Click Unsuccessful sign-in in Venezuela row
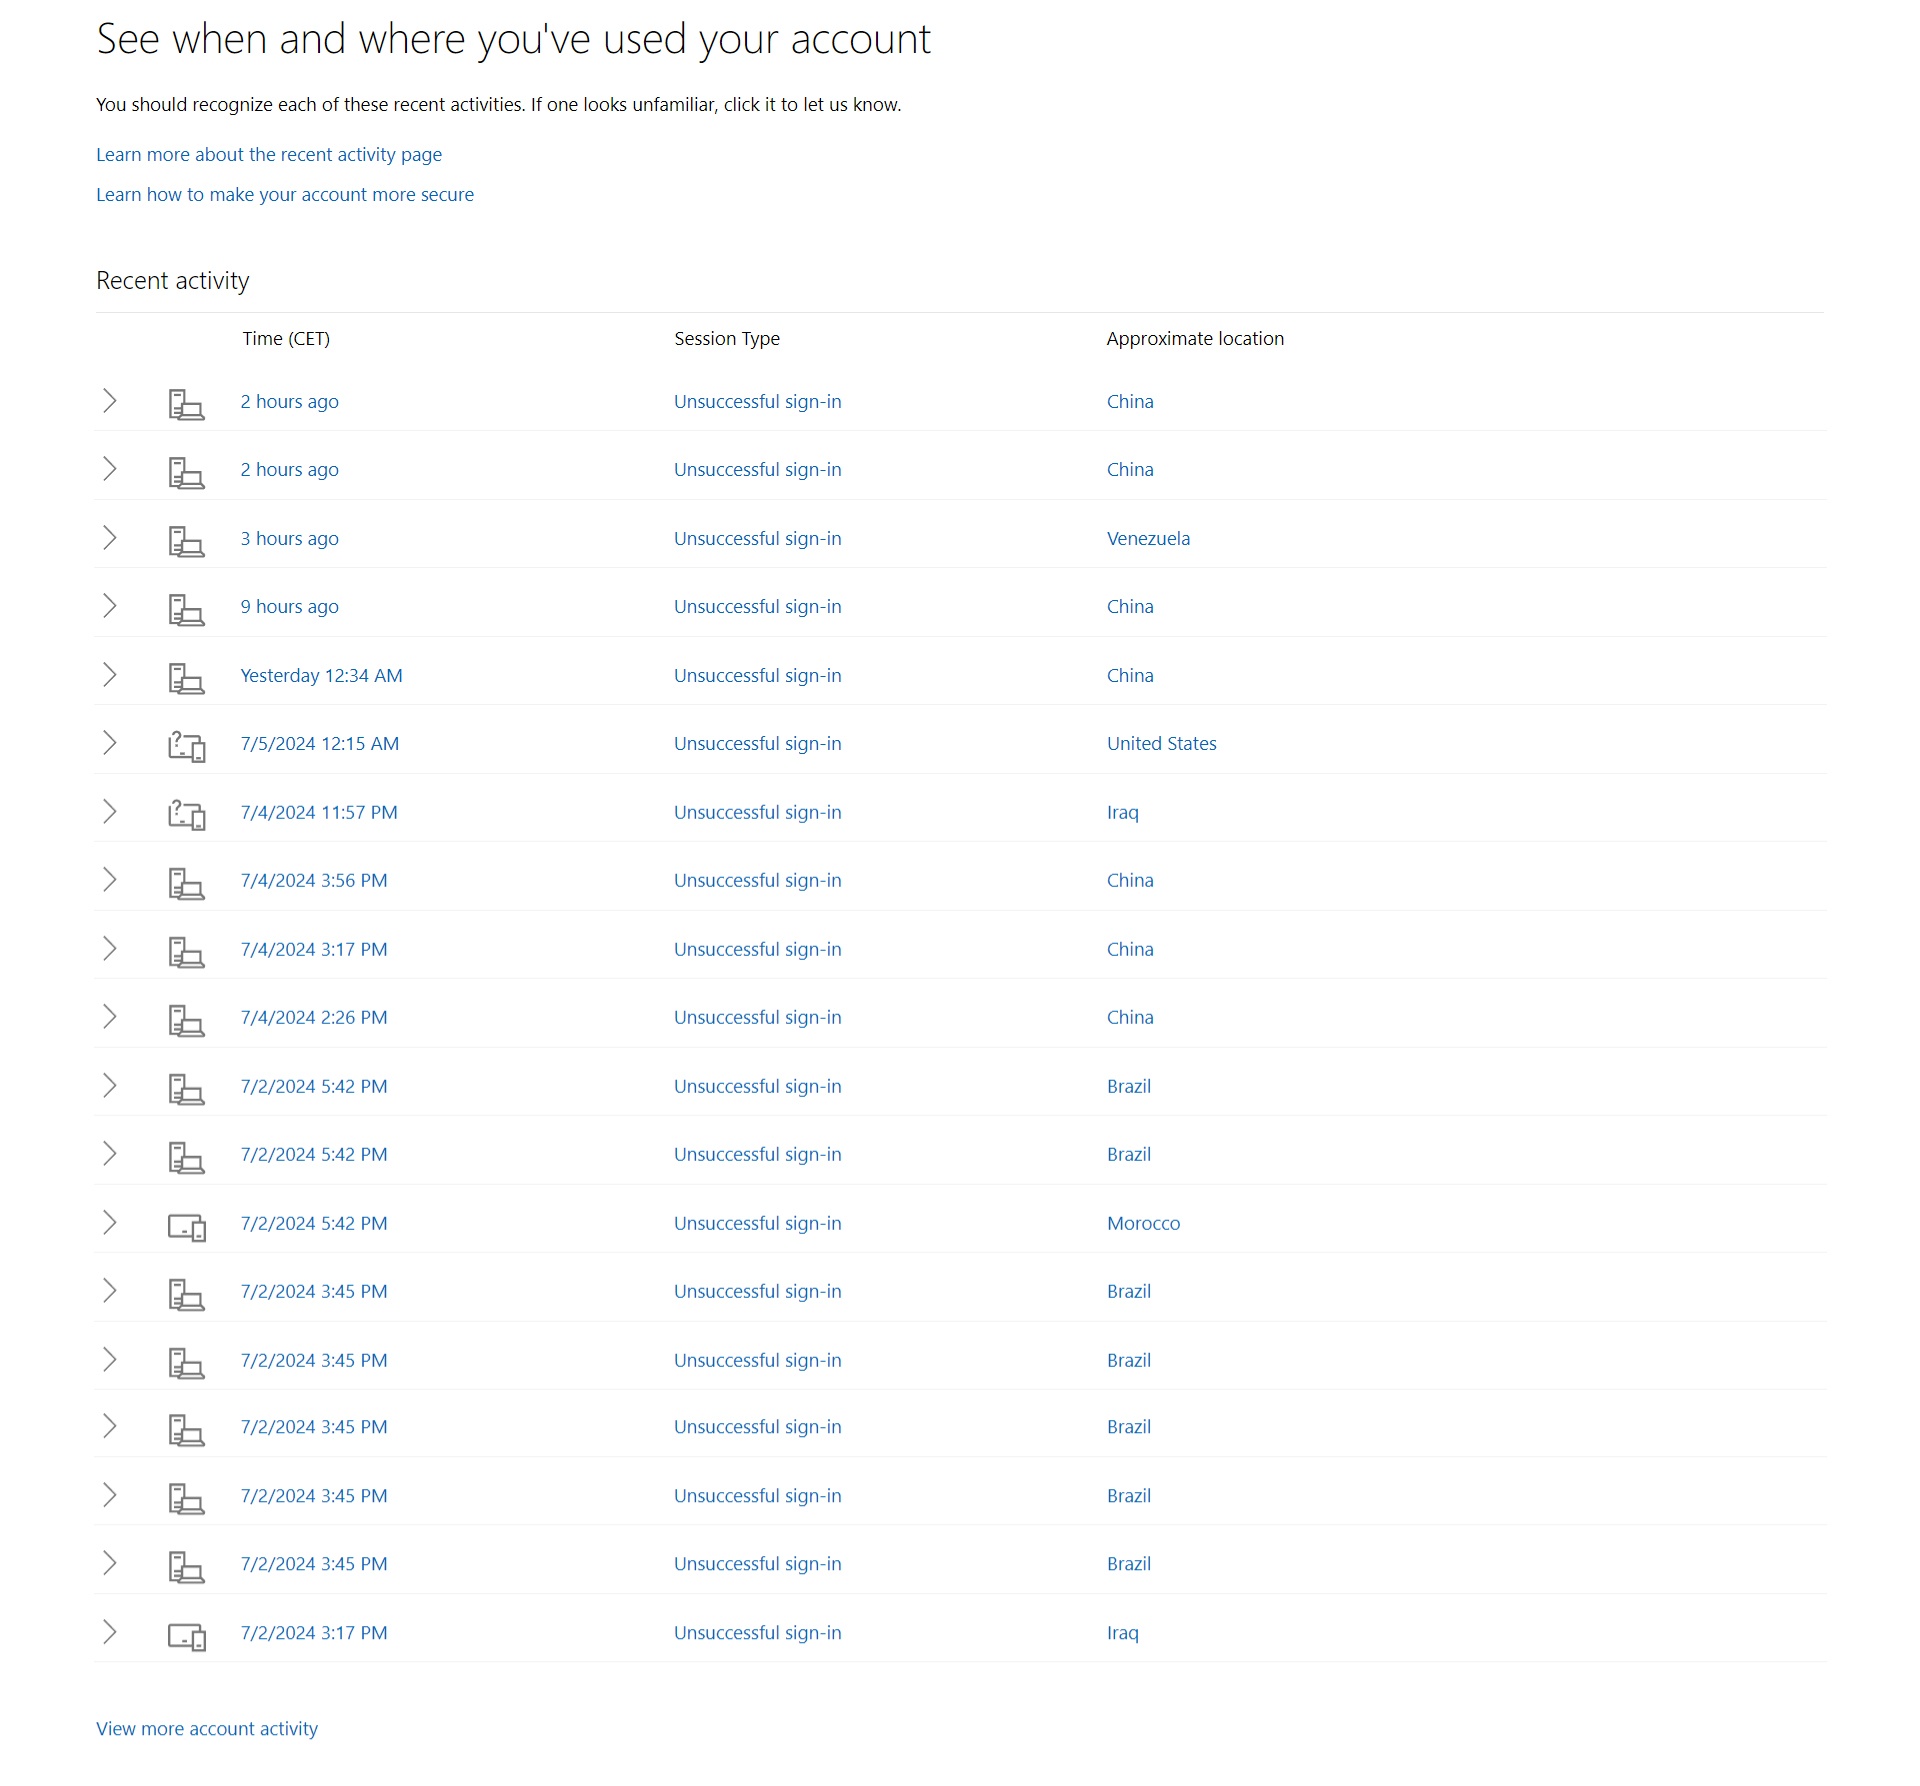This screenshot has height=1786, width=1920. (757, 538)
